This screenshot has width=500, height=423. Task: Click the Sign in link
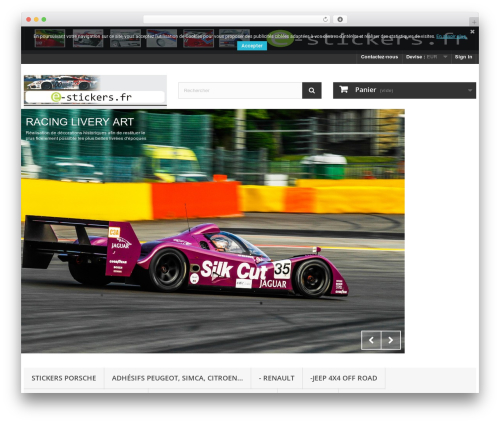tap(463, 57)
